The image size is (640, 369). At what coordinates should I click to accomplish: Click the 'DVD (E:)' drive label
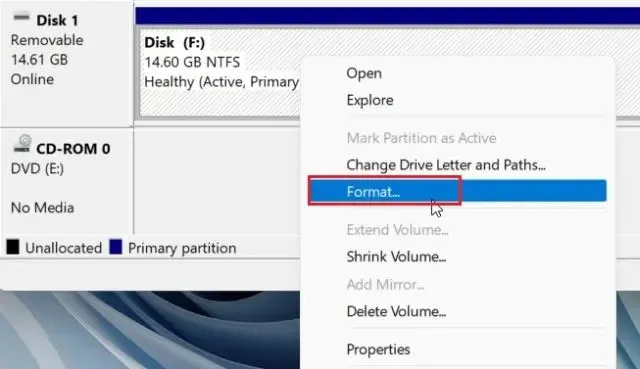[x=37, y=169]
